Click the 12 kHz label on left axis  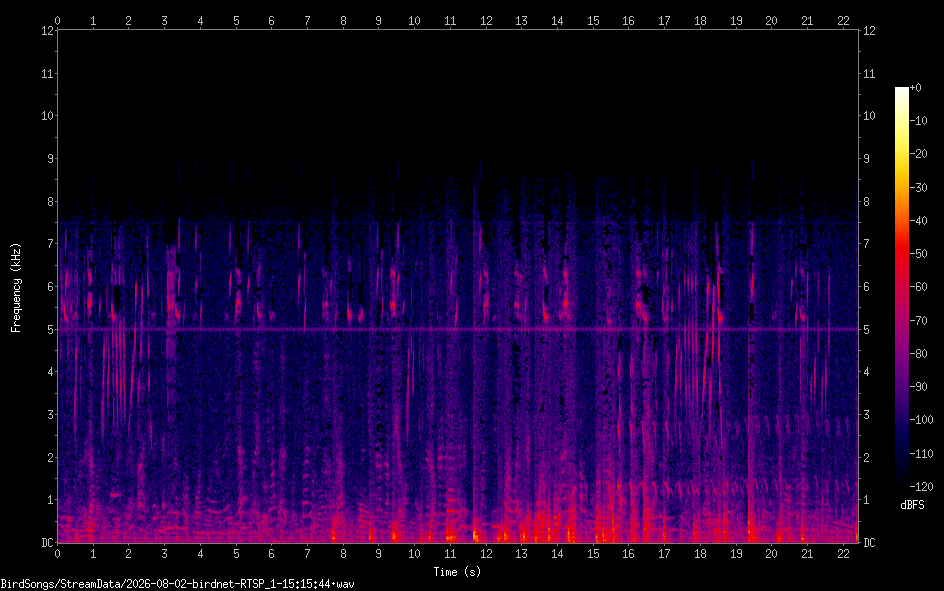(x=47, y=31)
